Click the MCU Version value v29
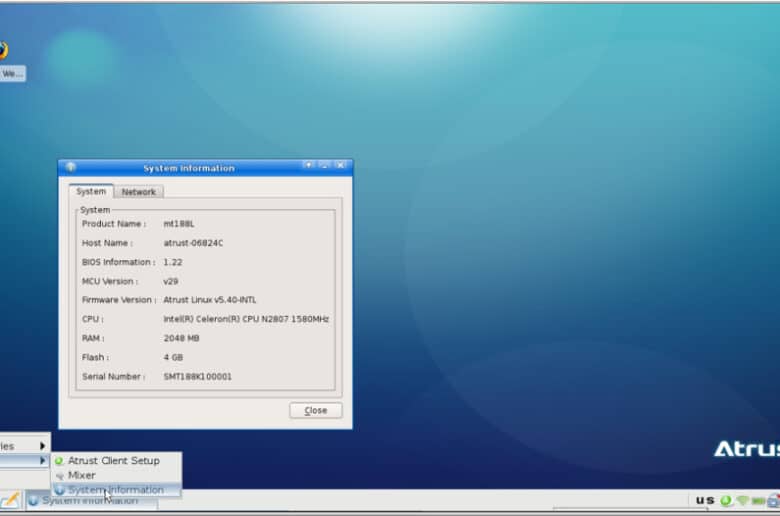 pos(171,281)
